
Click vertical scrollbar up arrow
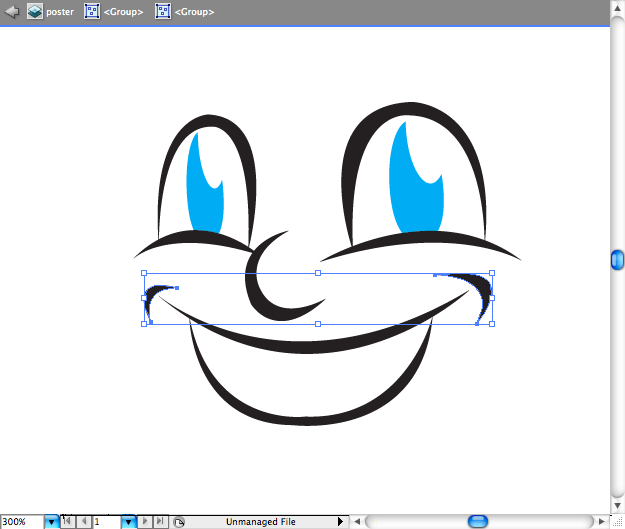[617, 9]
